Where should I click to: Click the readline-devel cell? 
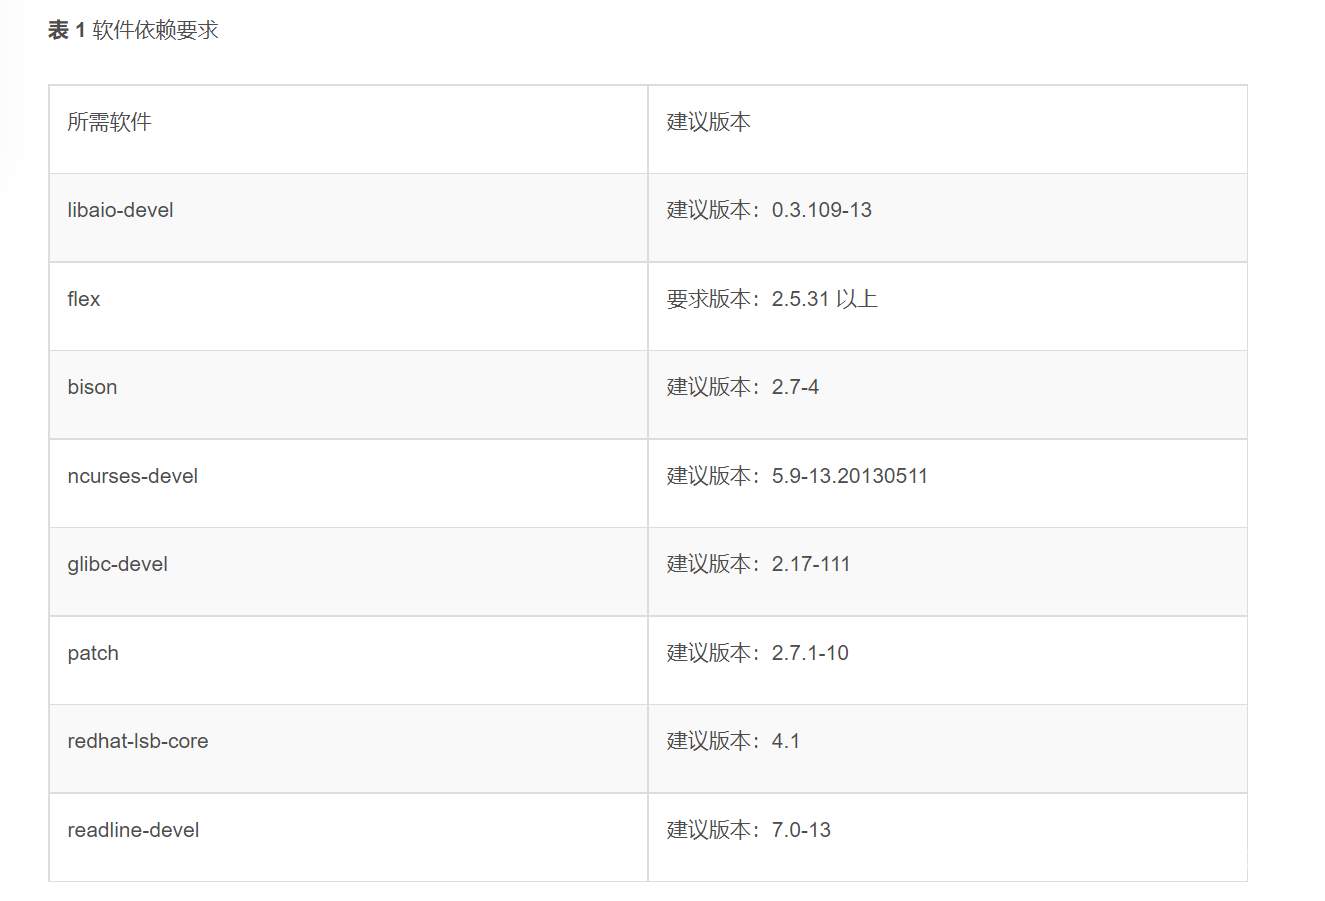click(134, 830)
